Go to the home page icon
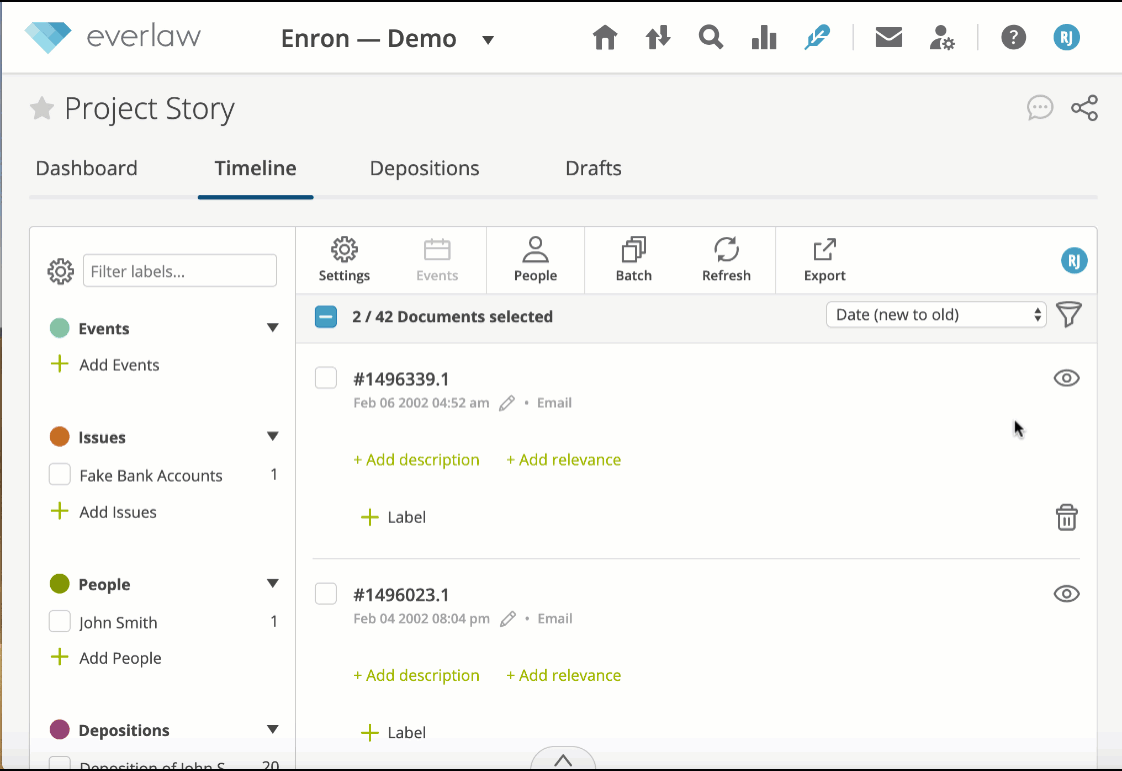This screenshot has width=1122, height=771. coord(605,37)
